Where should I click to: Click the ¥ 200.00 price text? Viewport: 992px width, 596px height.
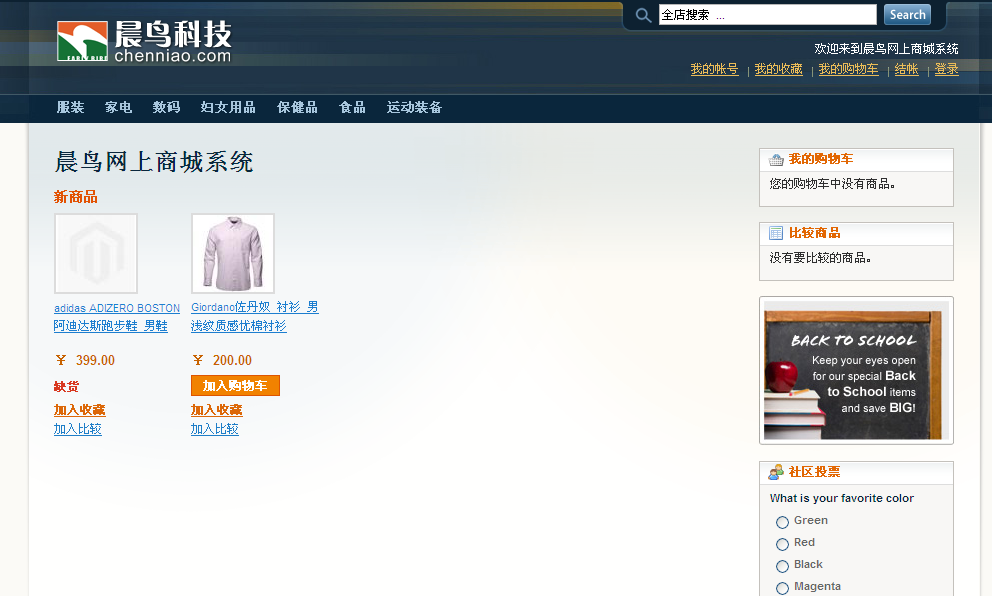pos(222,360)
